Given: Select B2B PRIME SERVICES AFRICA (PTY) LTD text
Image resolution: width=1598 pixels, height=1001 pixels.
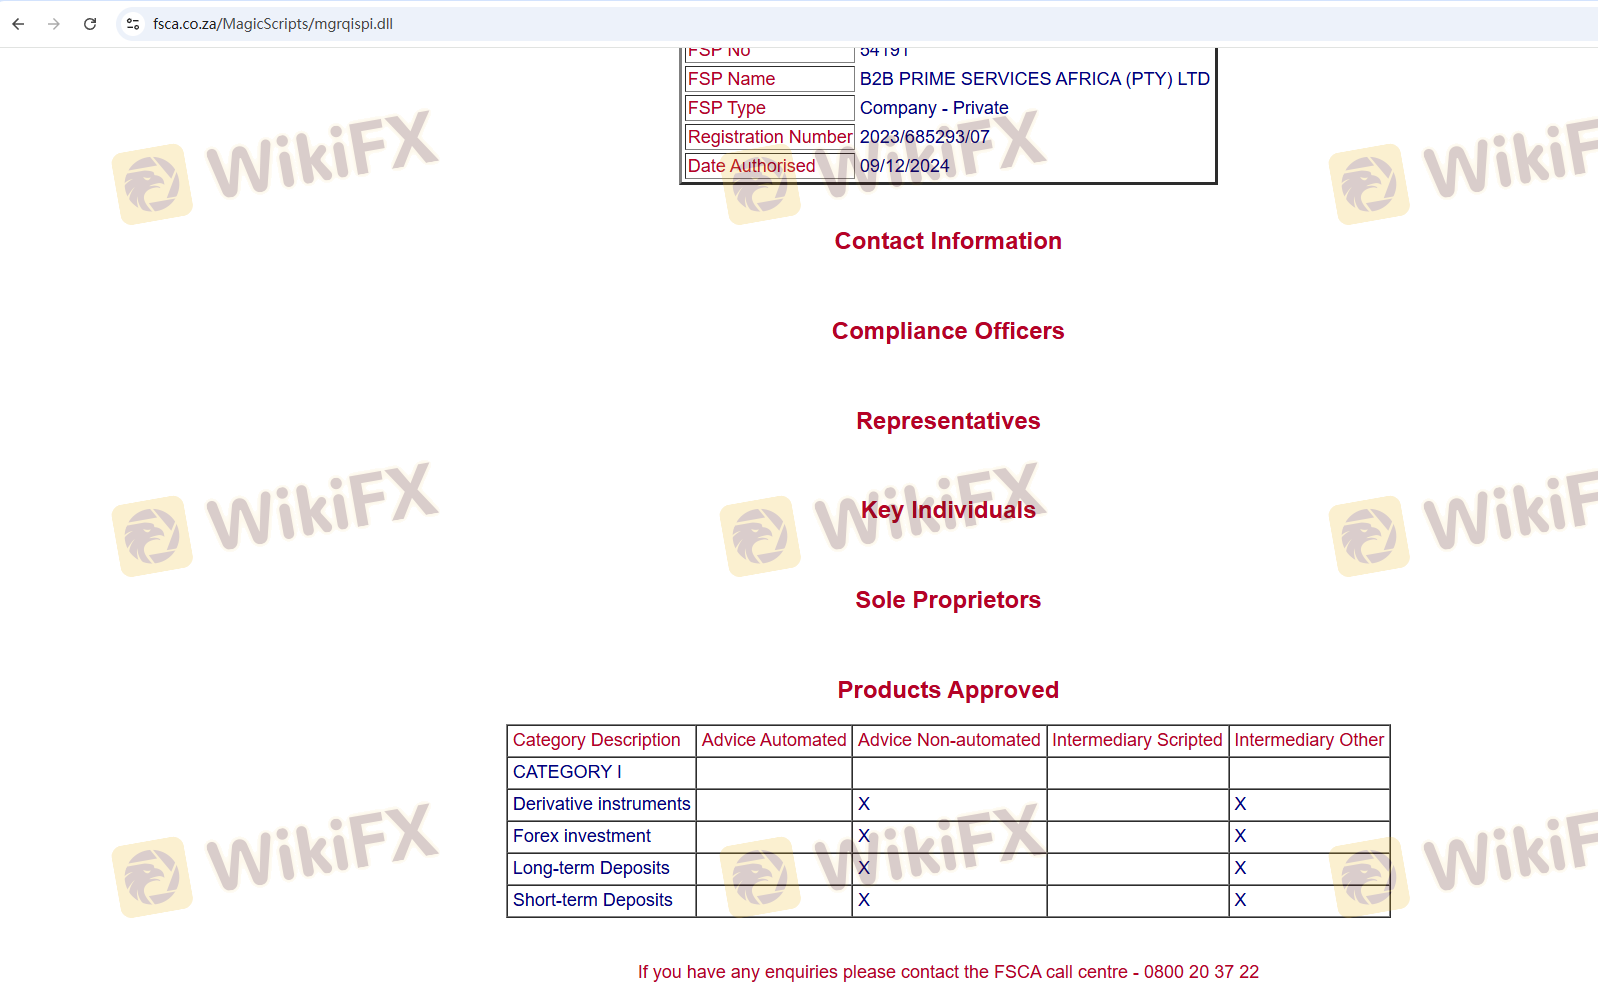Looking at the screenshot, I should click(1035, 79).
